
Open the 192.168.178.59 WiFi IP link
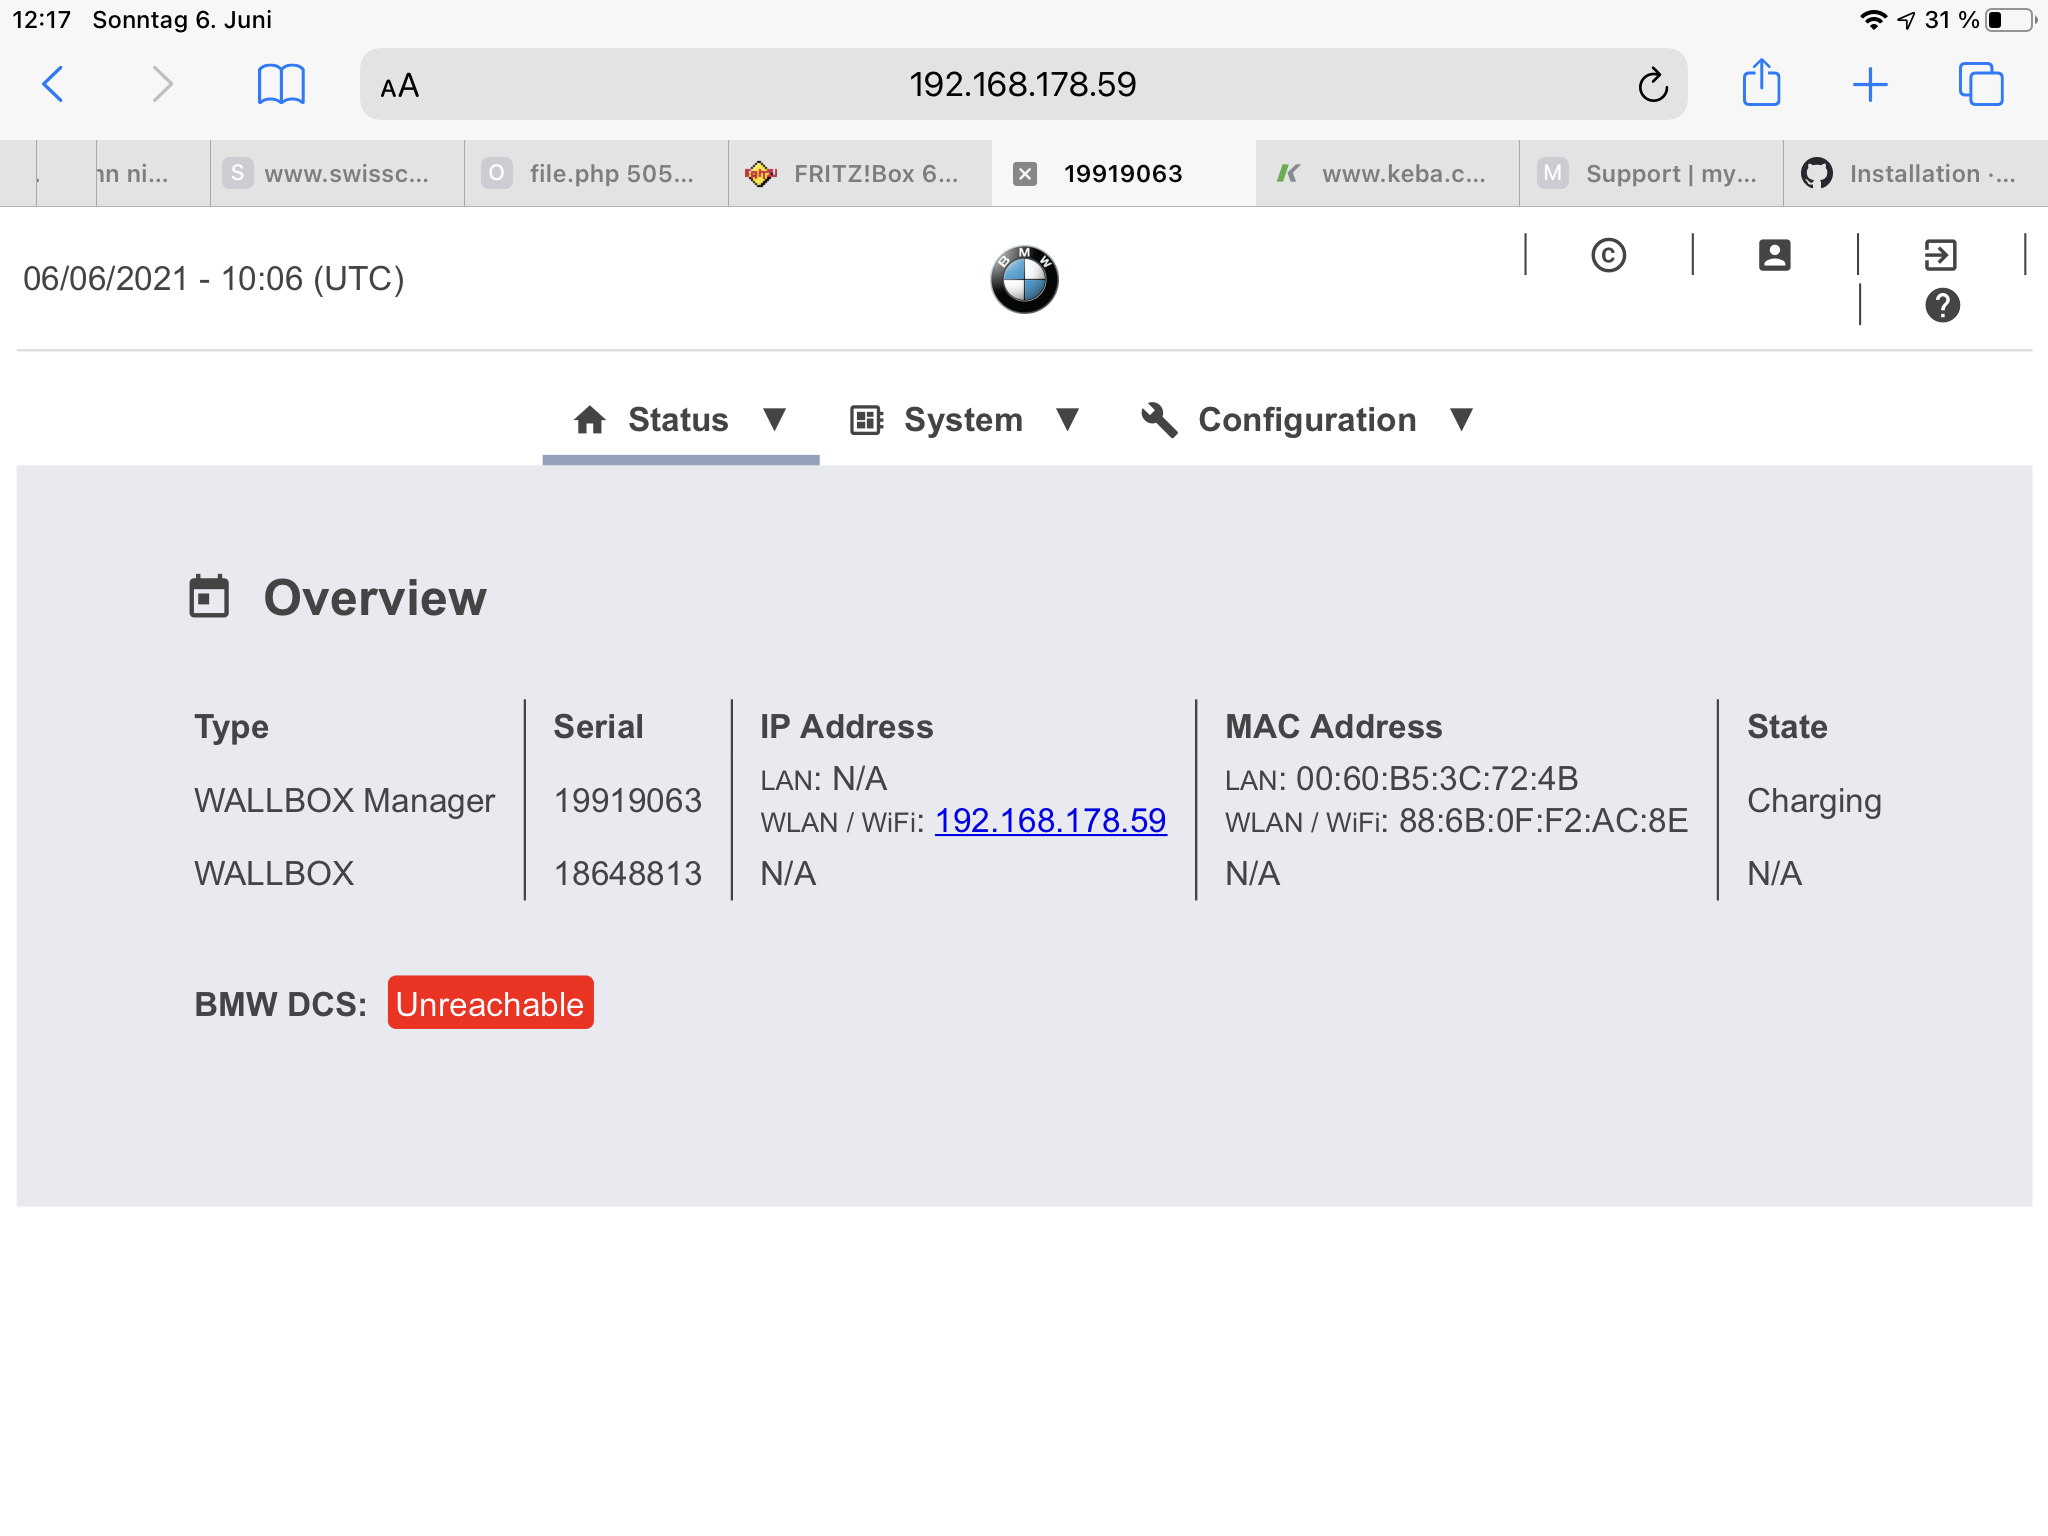pos(1050,821)
